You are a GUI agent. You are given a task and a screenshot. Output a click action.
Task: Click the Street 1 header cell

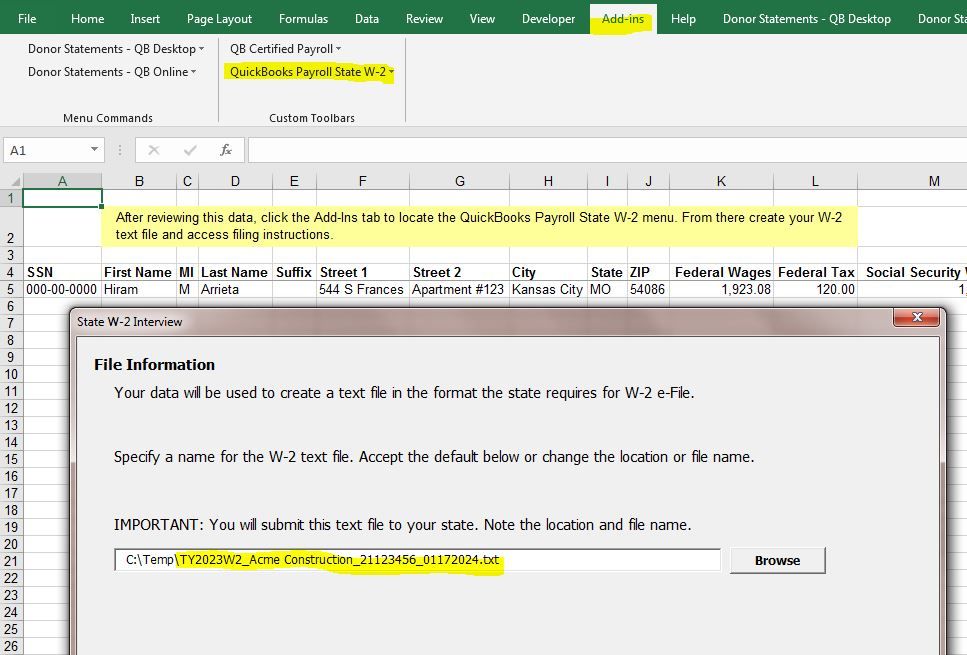click(363, 272)
